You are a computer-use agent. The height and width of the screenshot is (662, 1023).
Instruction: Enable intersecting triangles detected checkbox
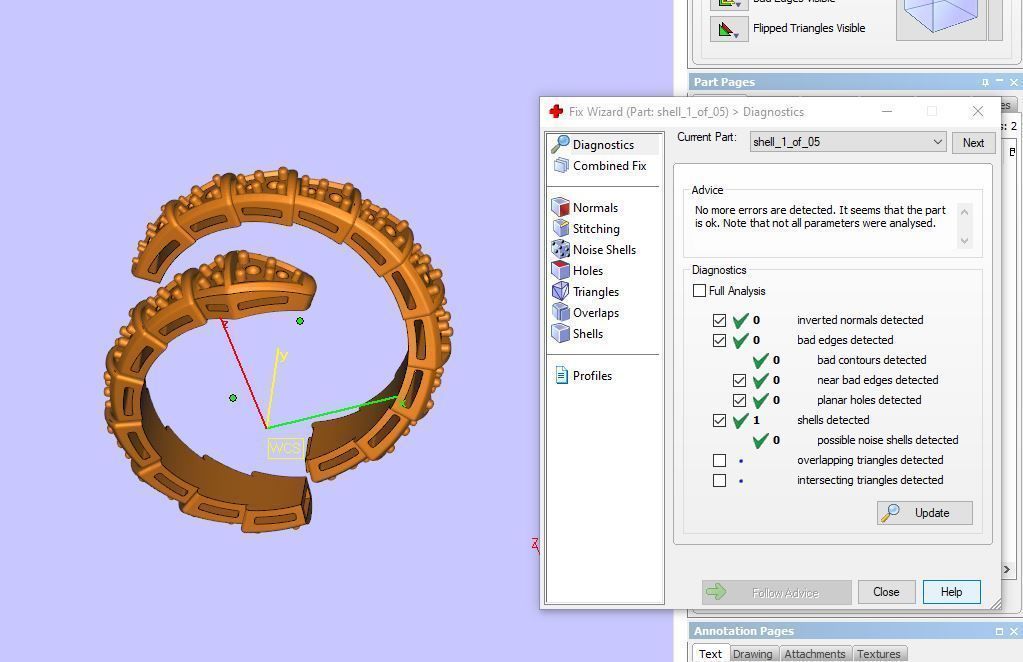[719, 481]
